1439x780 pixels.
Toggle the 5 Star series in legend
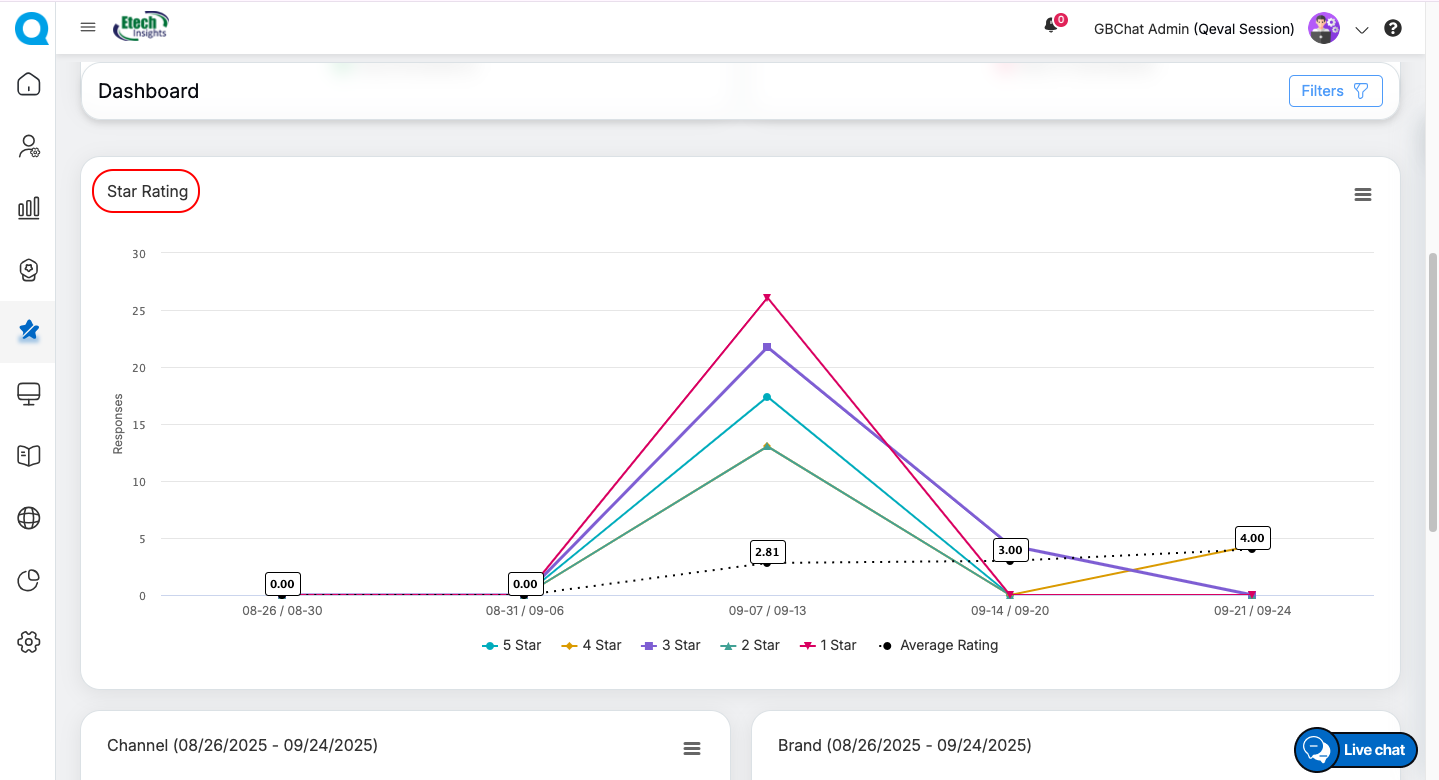click(511, 646)
